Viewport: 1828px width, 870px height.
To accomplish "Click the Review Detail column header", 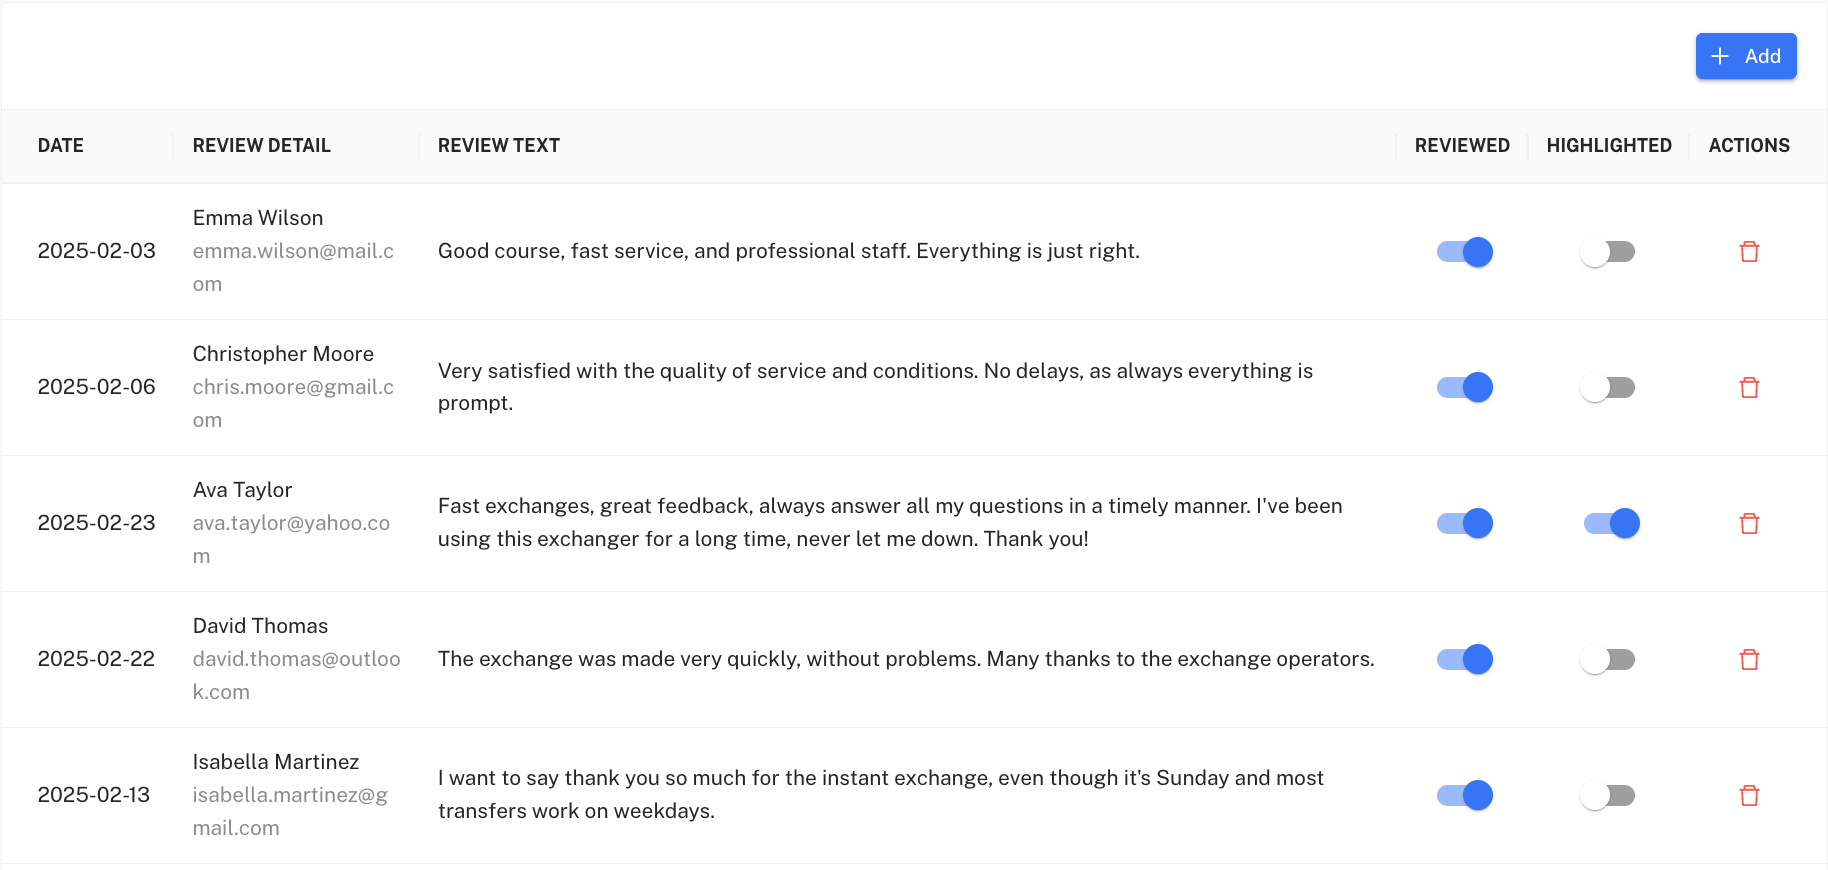I will [261, 145].
